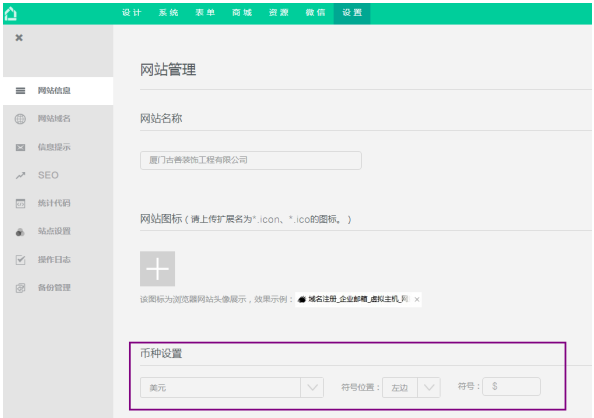Click the checkmark icon for 操作日志
The image size is (594, 418).
click(x=20, y=260)
